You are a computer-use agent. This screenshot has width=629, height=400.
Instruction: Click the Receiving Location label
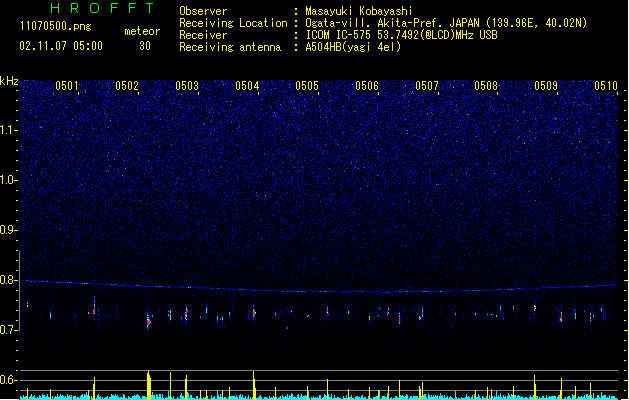coord(233,23)
